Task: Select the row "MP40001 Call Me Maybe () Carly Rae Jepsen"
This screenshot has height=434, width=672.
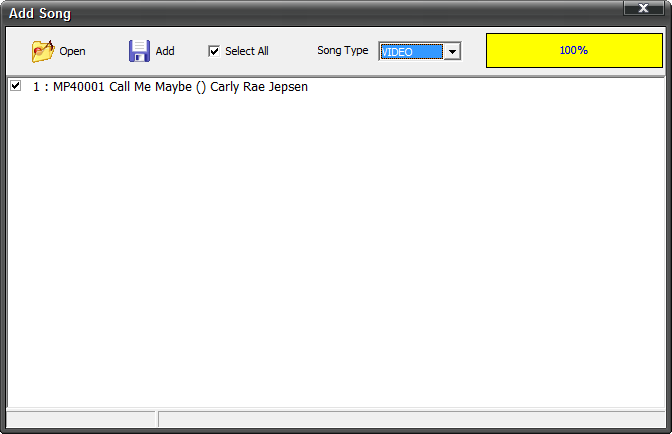Action: coord(336,87)
